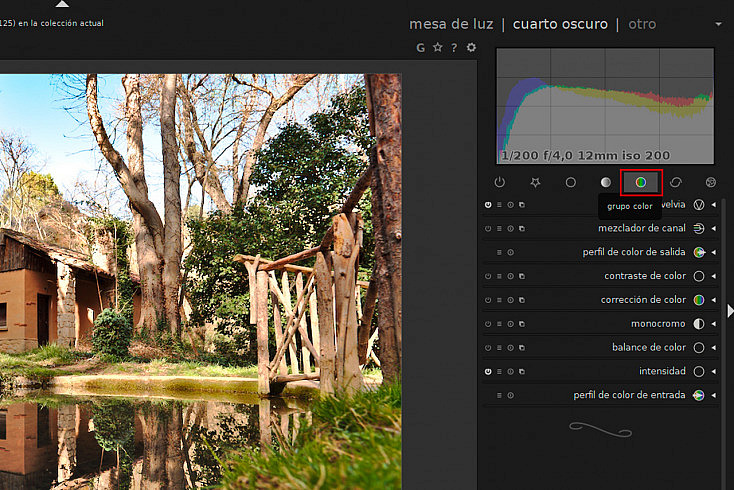
Task: Collapse the top panel with upward triangle
Action: [62, 4]
